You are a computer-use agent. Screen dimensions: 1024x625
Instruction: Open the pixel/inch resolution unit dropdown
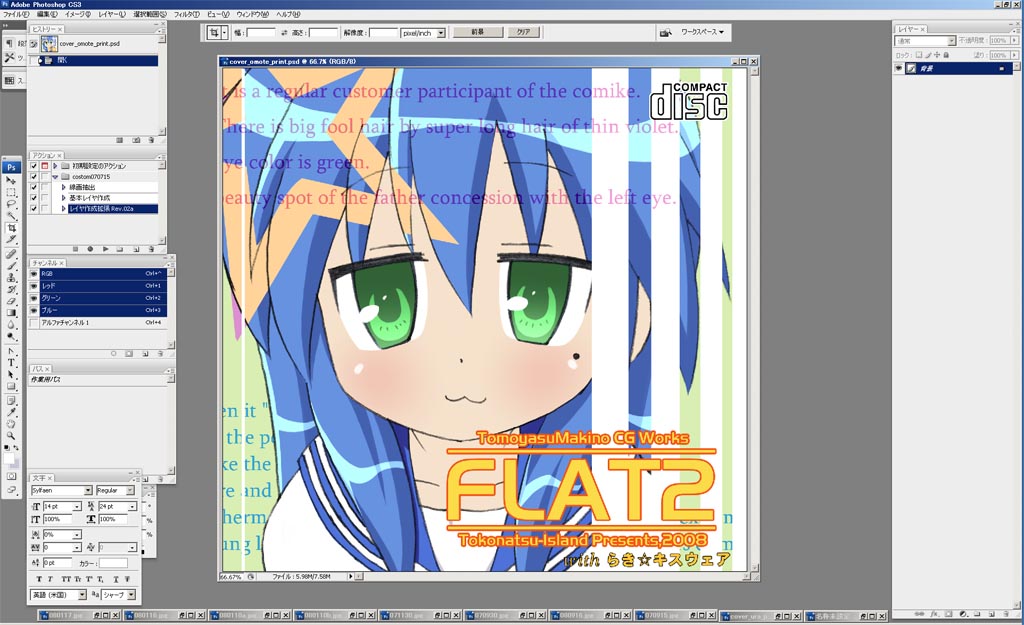tap(441, 33)
